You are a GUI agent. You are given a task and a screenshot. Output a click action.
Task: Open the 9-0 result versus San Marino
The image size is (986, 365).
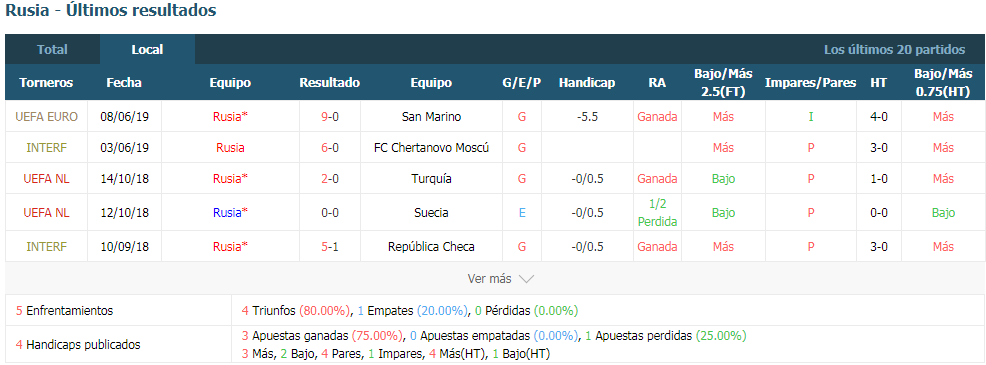pyautogui.click(x=330, y=116)
